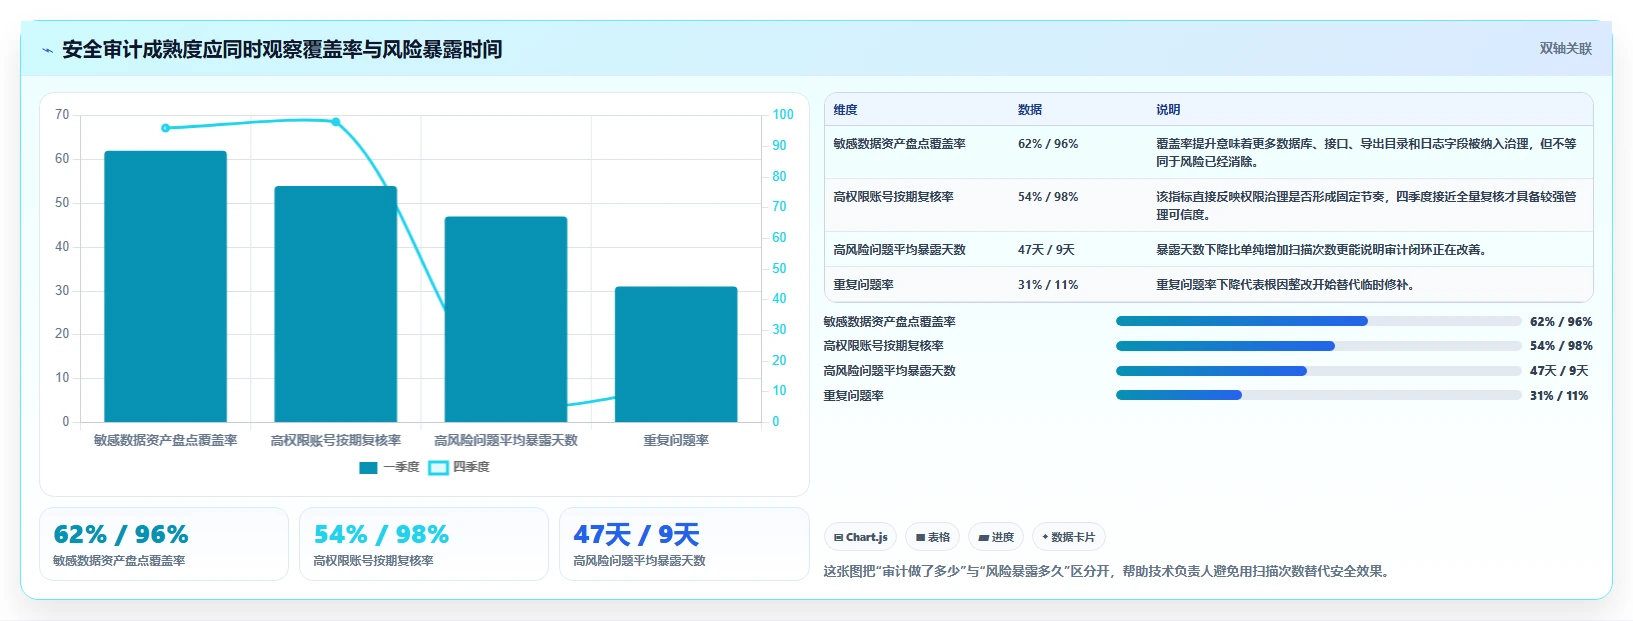Click the 高风险问题平均暴露天数 progress bar
Viewport: 1633px width, 621px height.
(x=1318, y=371)
